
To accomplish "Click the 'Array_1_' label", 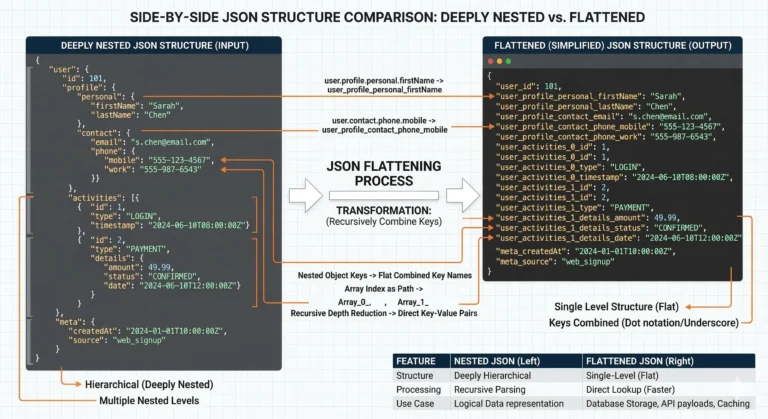I will [x=413, y=302].
